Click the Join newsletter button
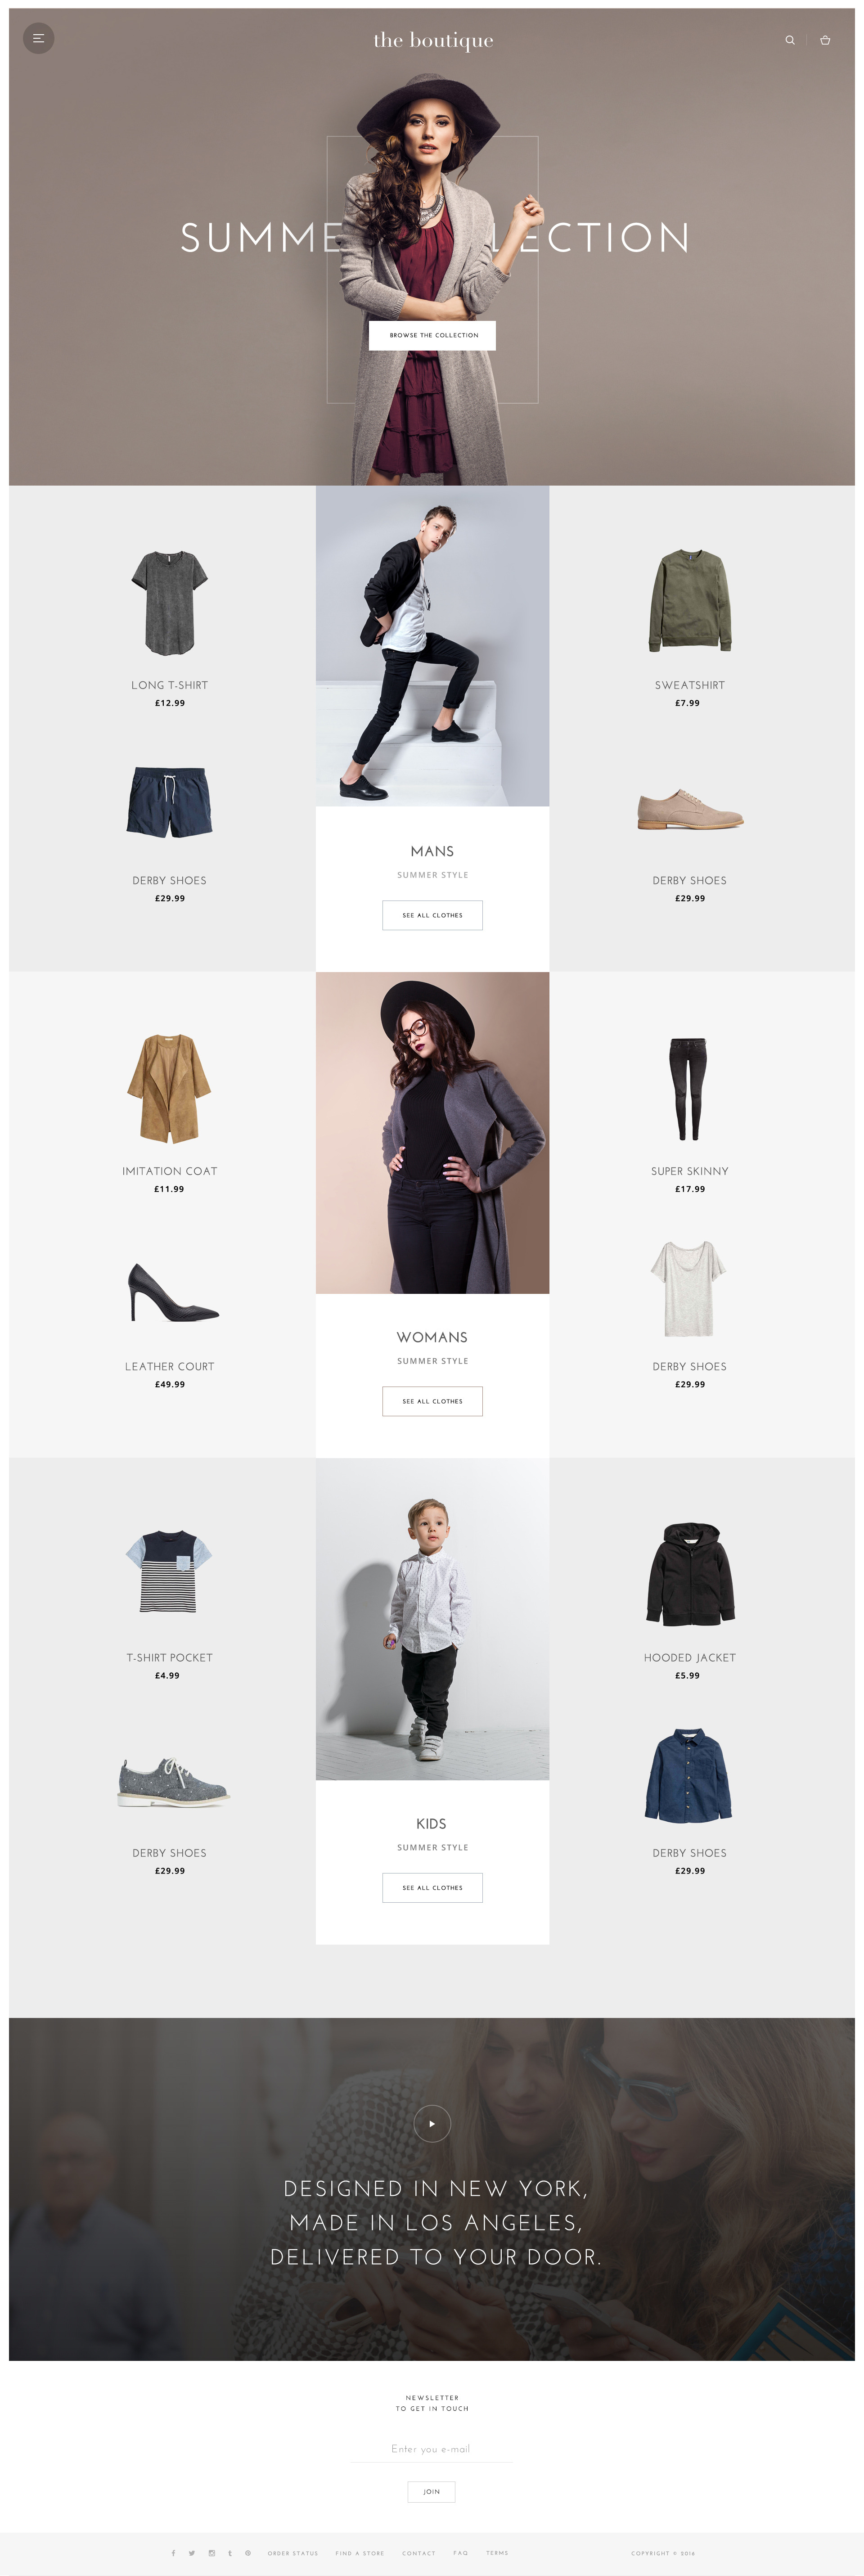Screen dimensions: 864x2576 pos(431,2492)
